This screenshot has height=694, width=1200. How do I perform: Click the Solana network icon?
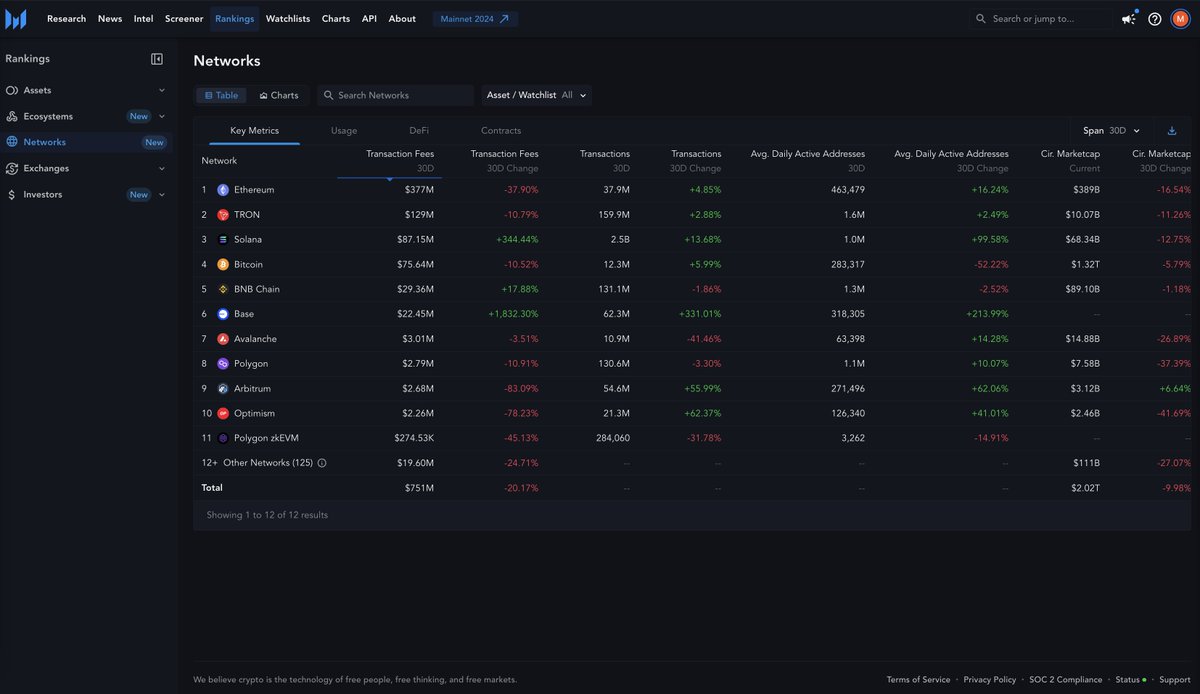(223, 240)
